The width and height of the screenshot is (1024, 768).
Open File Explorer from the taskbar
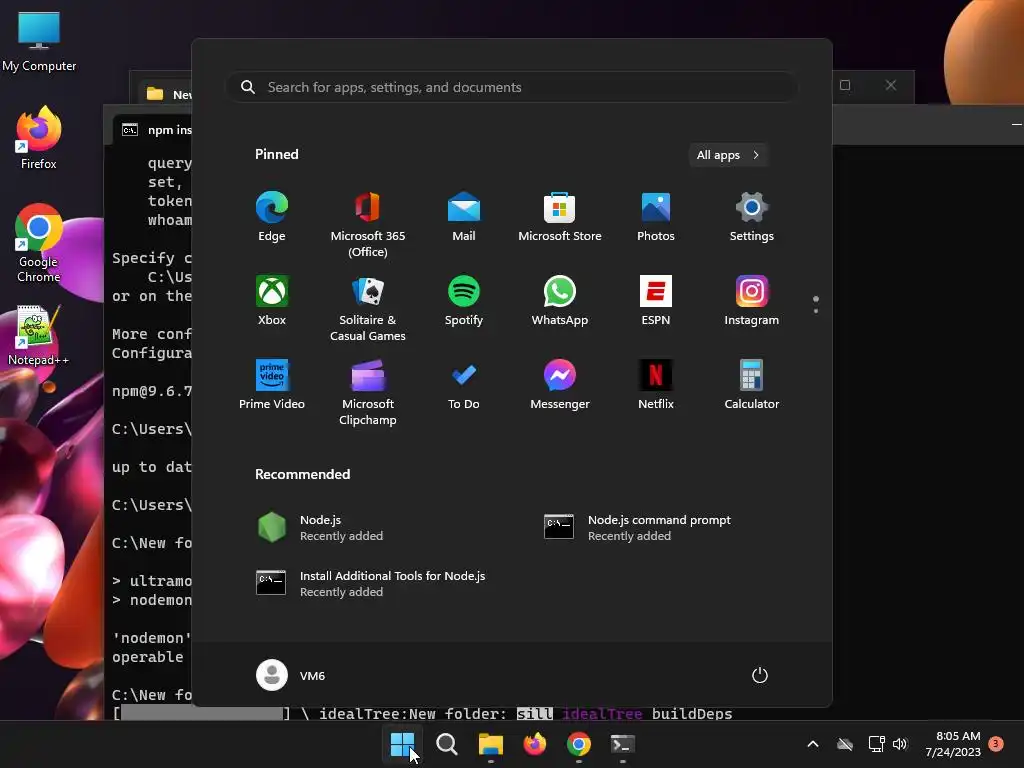pyautogui.click(x=490, y=744)
